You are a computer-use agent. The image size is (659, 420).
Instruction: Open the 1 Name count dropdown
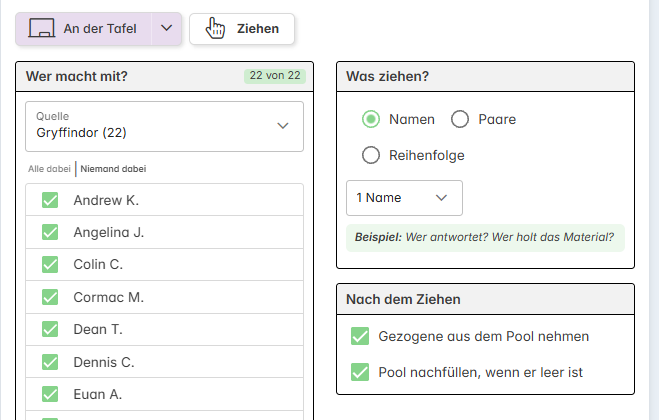(x=404, y=198)
